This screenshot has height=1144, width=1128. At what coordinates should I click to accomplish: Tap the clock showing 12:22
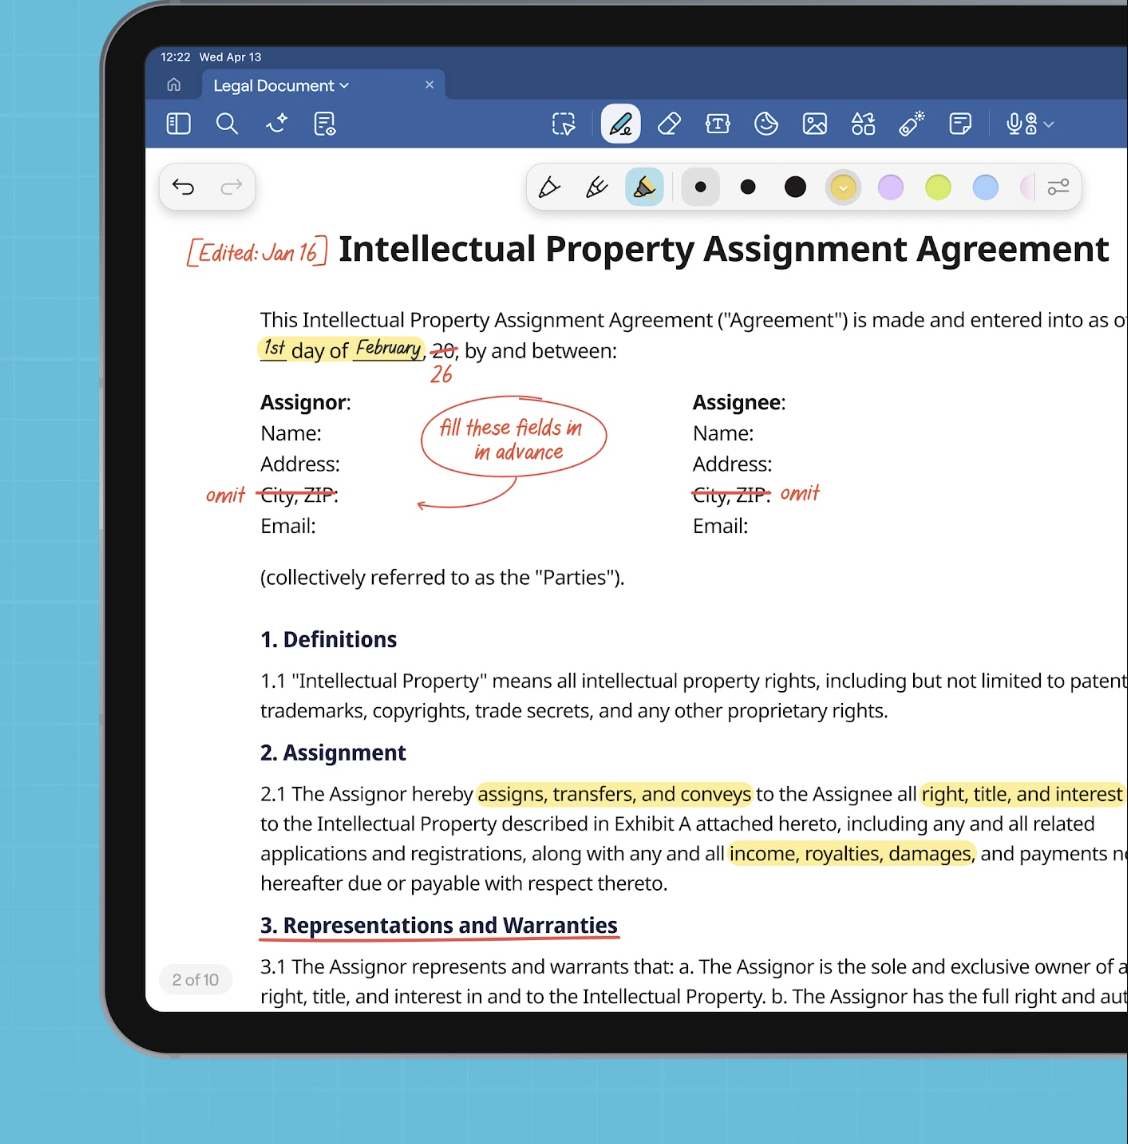175,57
